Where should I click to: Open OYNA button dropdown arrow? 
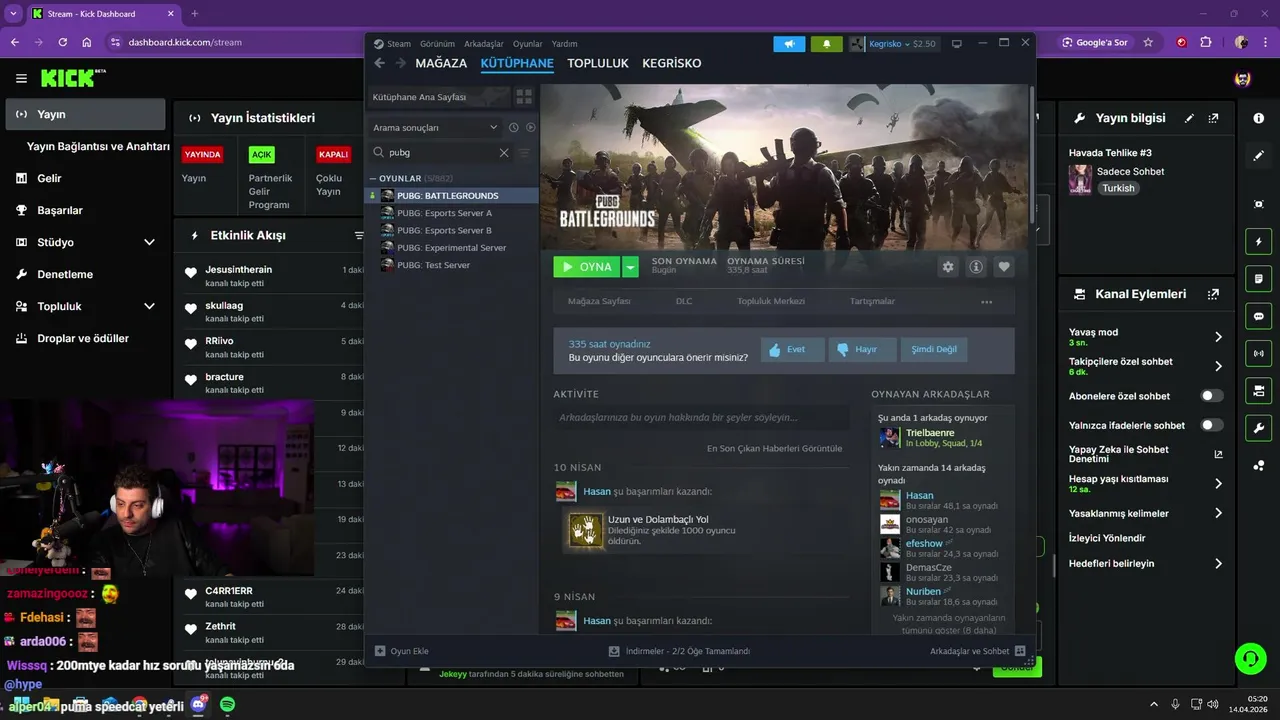pos(630,267)
